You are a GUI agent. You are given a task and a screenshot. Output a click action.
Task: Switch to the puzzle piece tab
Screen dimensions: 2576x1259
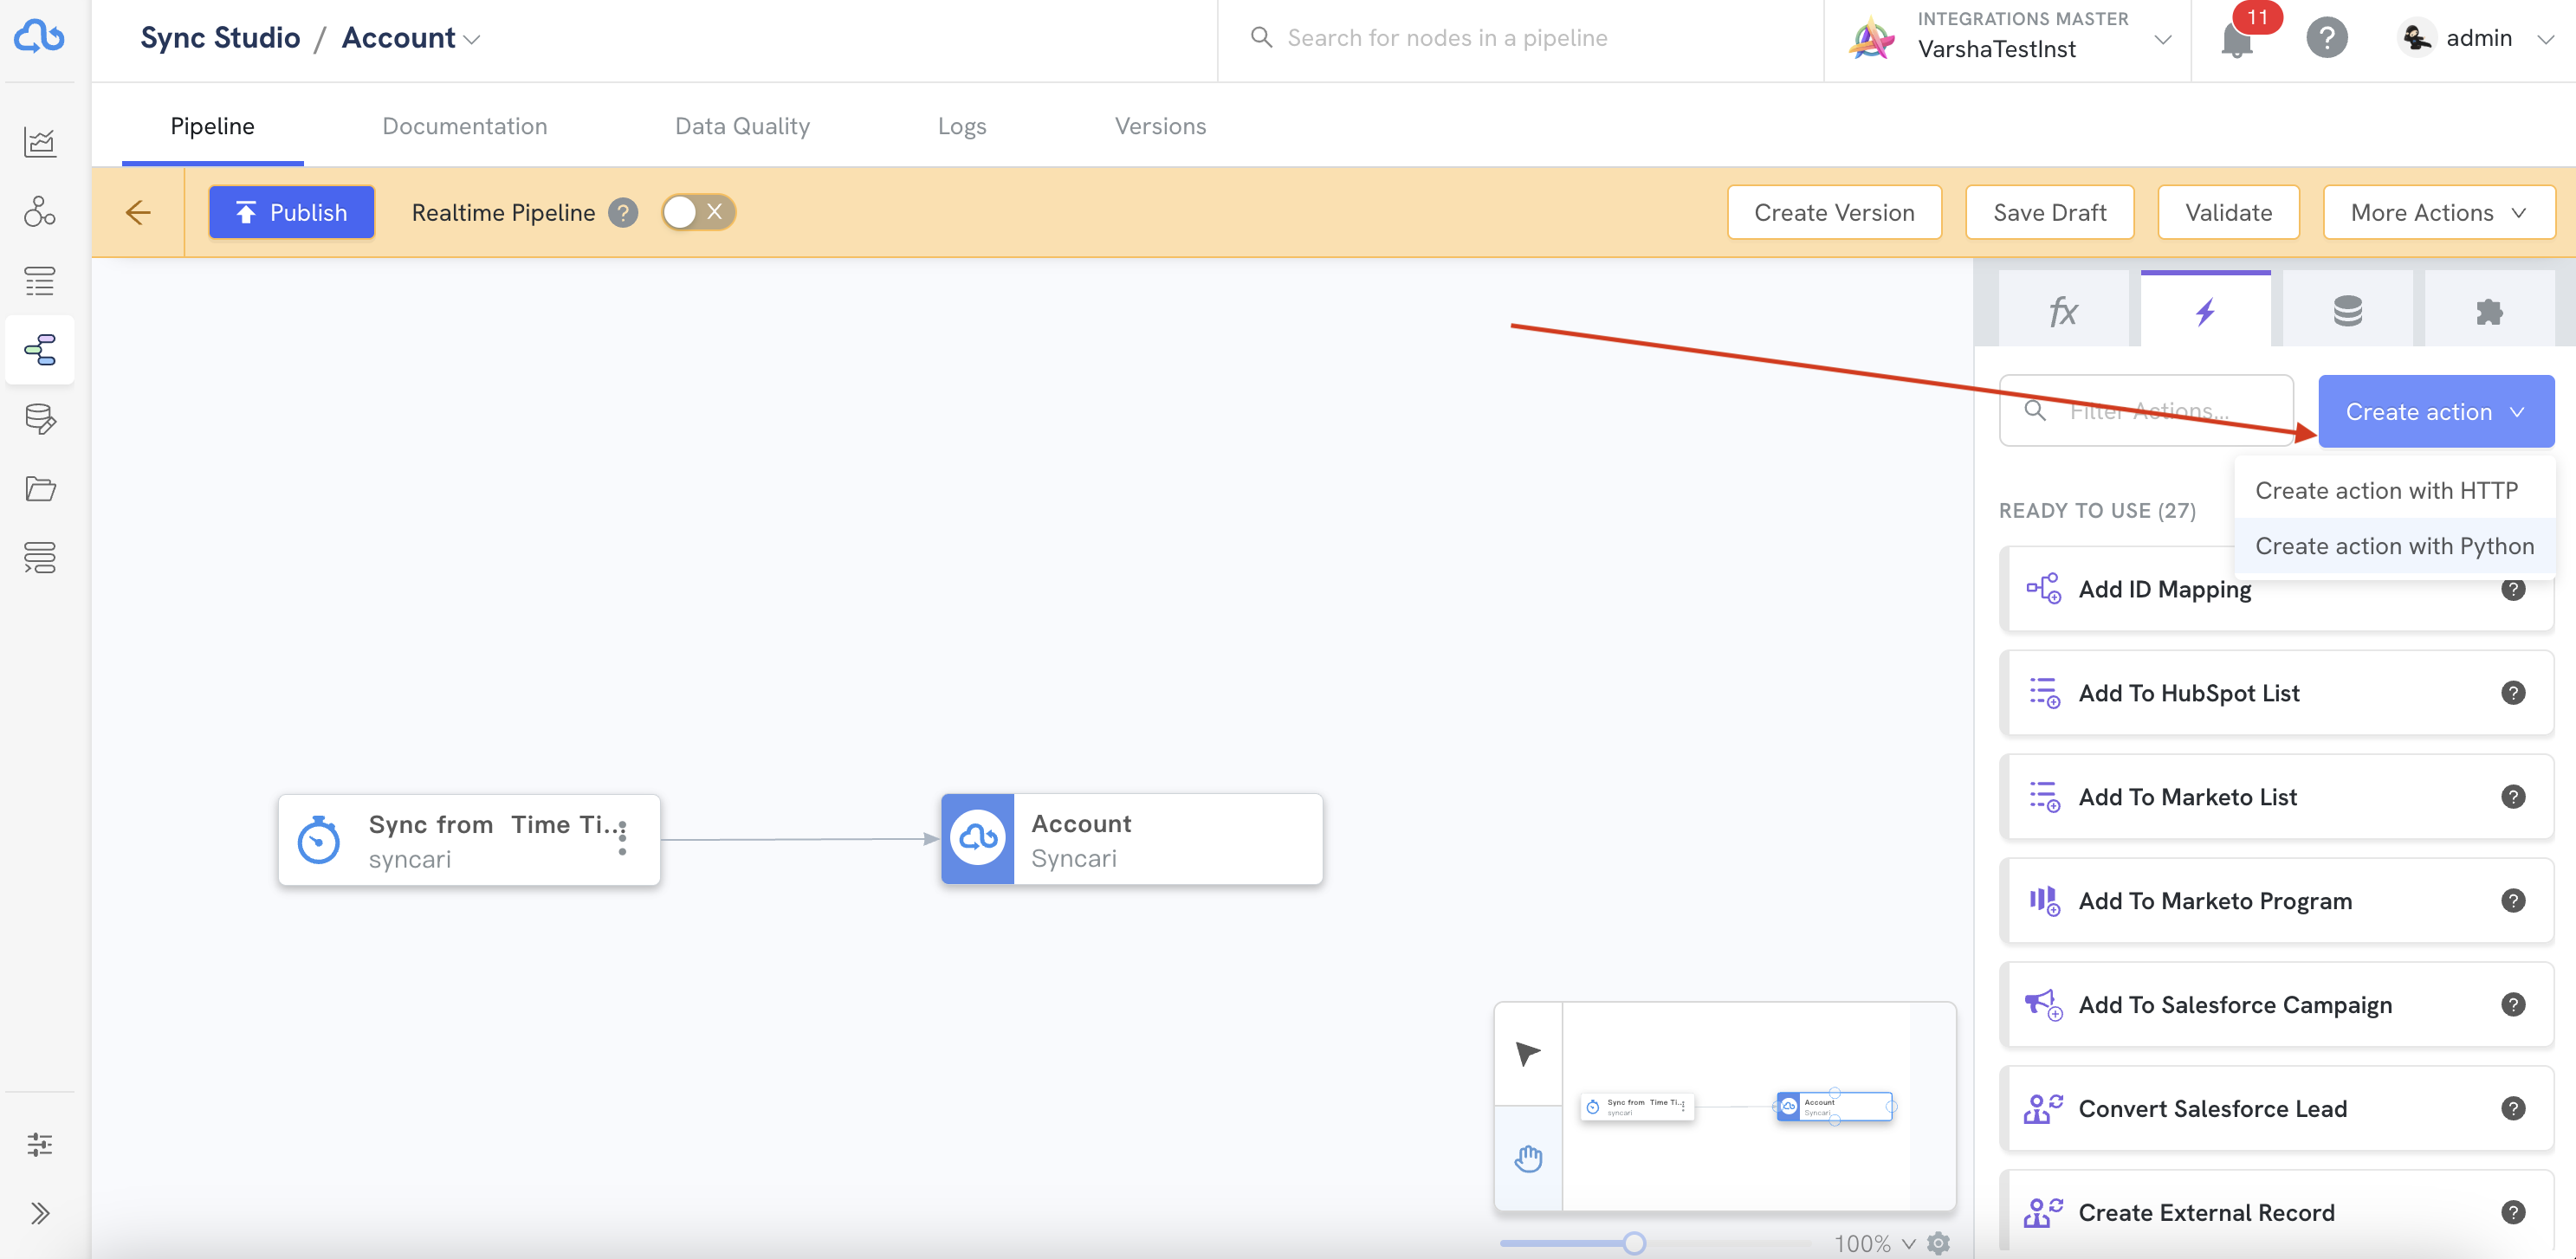[2489, 310]
